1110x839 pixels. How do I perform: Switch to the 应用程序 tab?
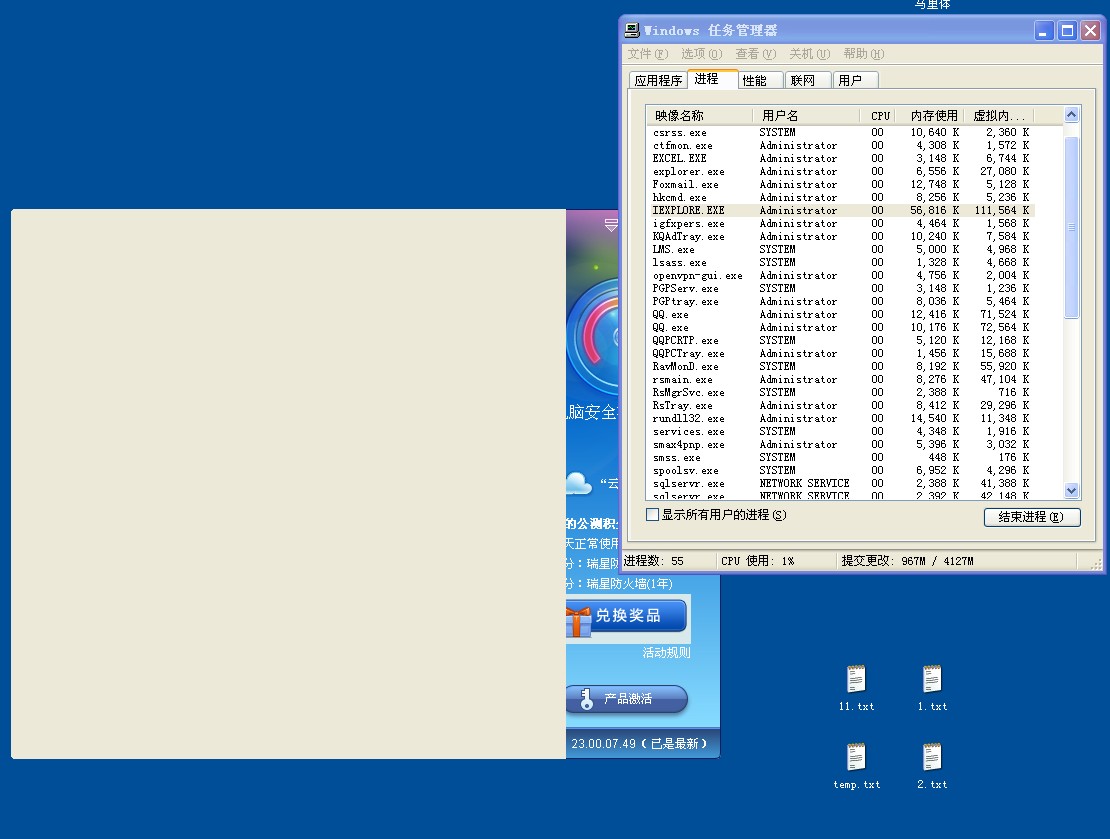(x=658, y=80)
